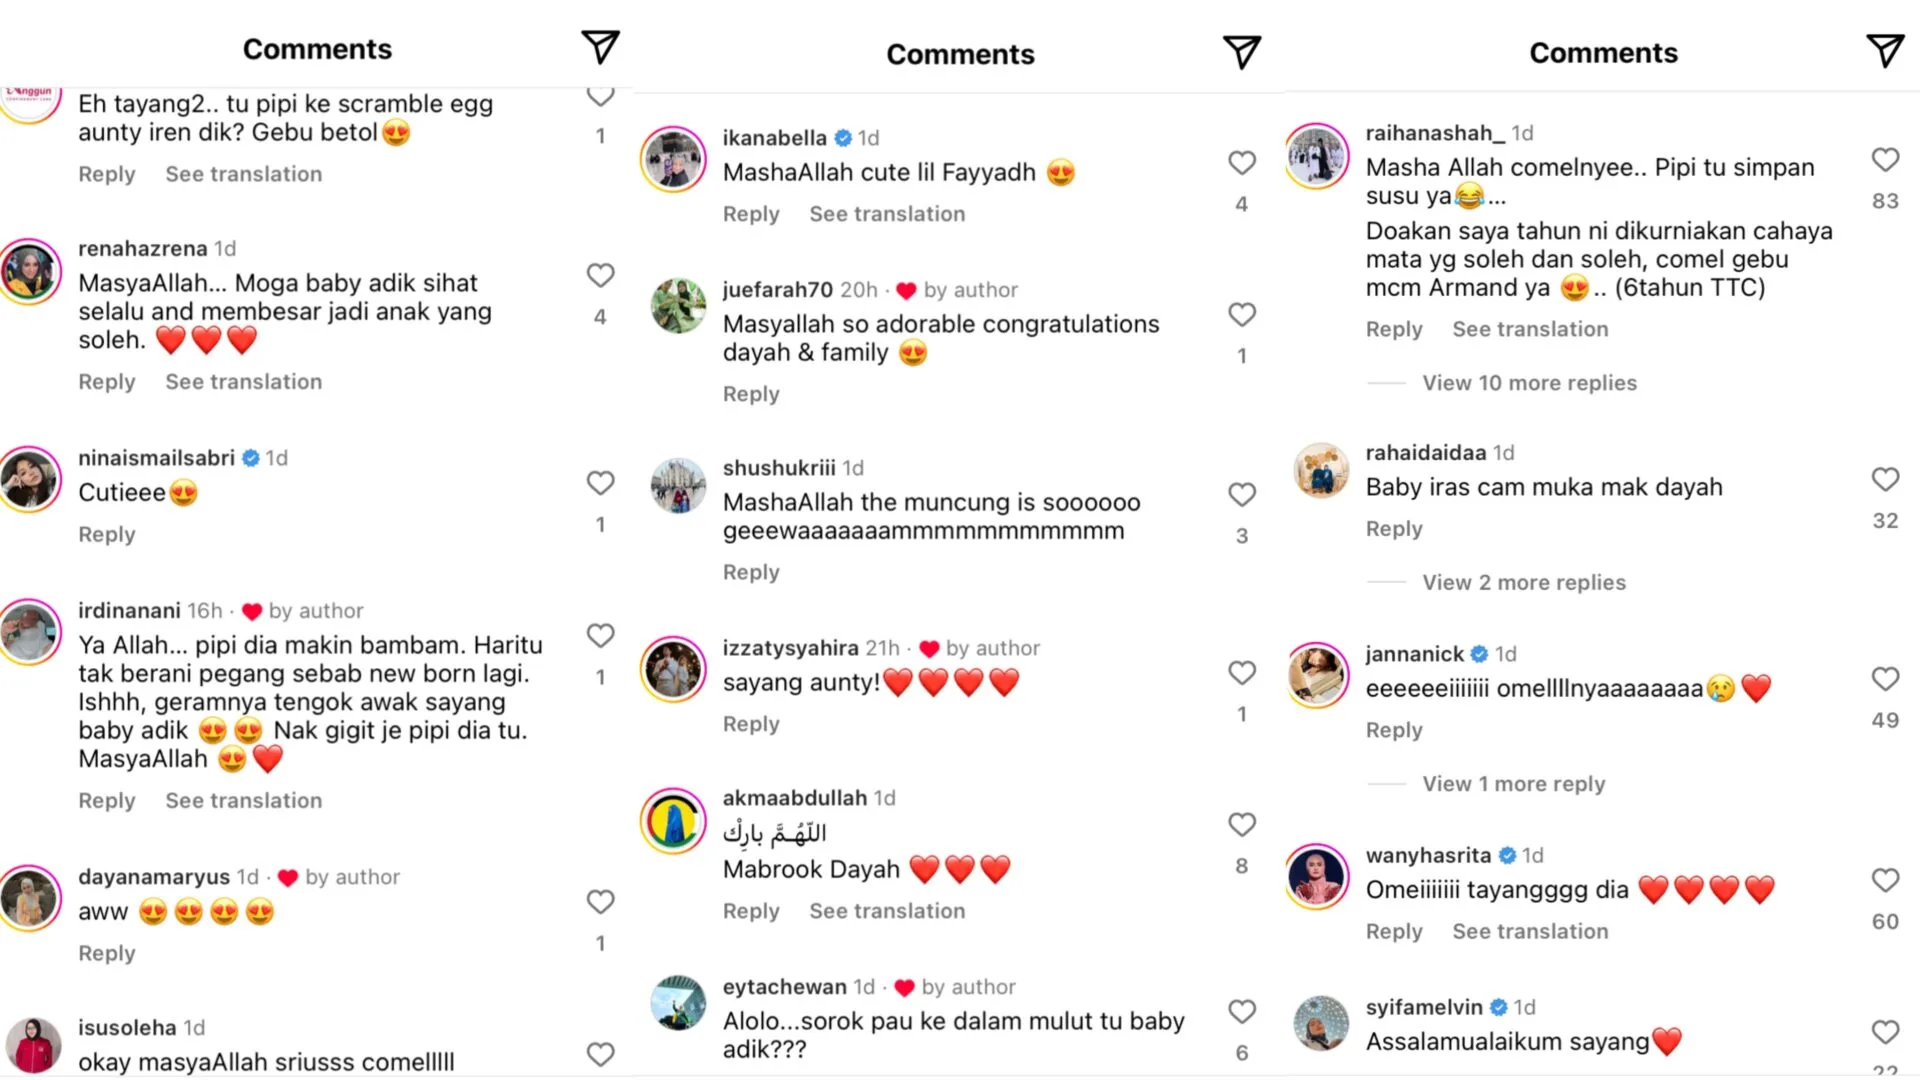See translation of irdinanani's comment
This screenshot has height=1080, width=1920.
243,801
